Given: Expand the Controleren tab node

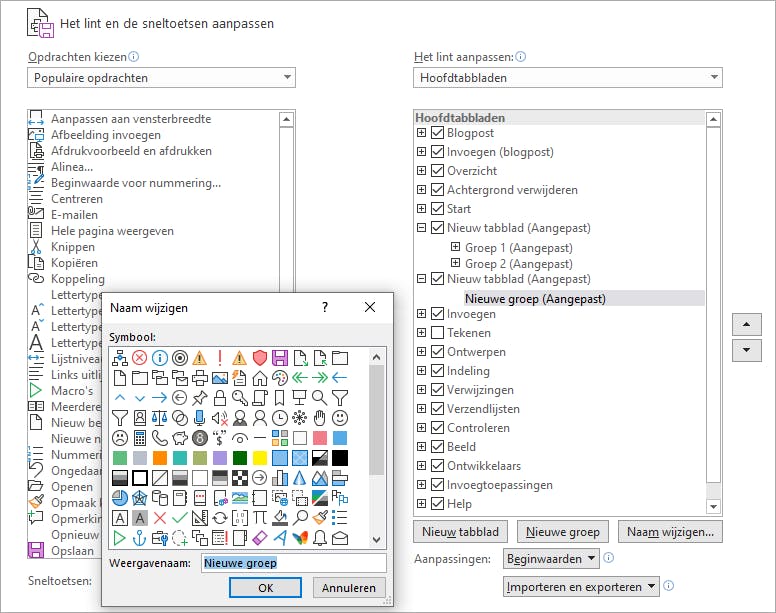Looking at the screenshot, I should tap(421, 427).
